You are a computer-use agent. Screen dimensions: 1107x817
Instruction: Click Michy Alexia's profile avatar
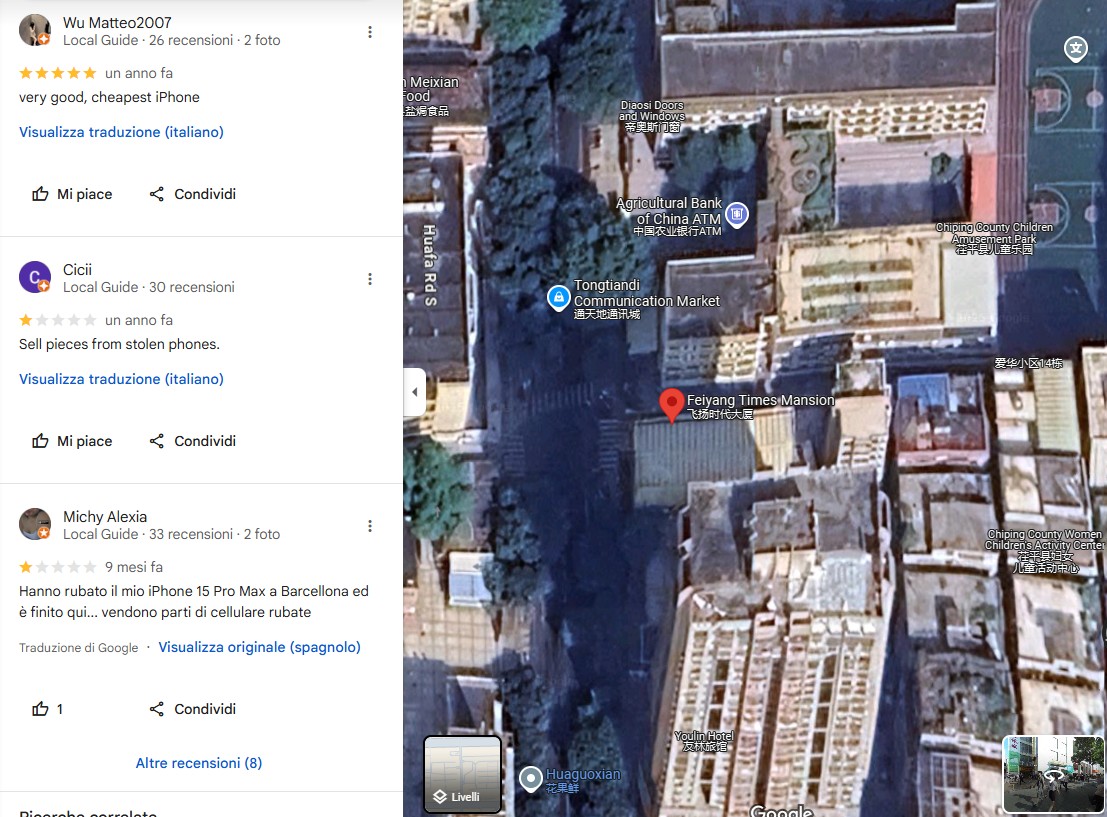35,524
